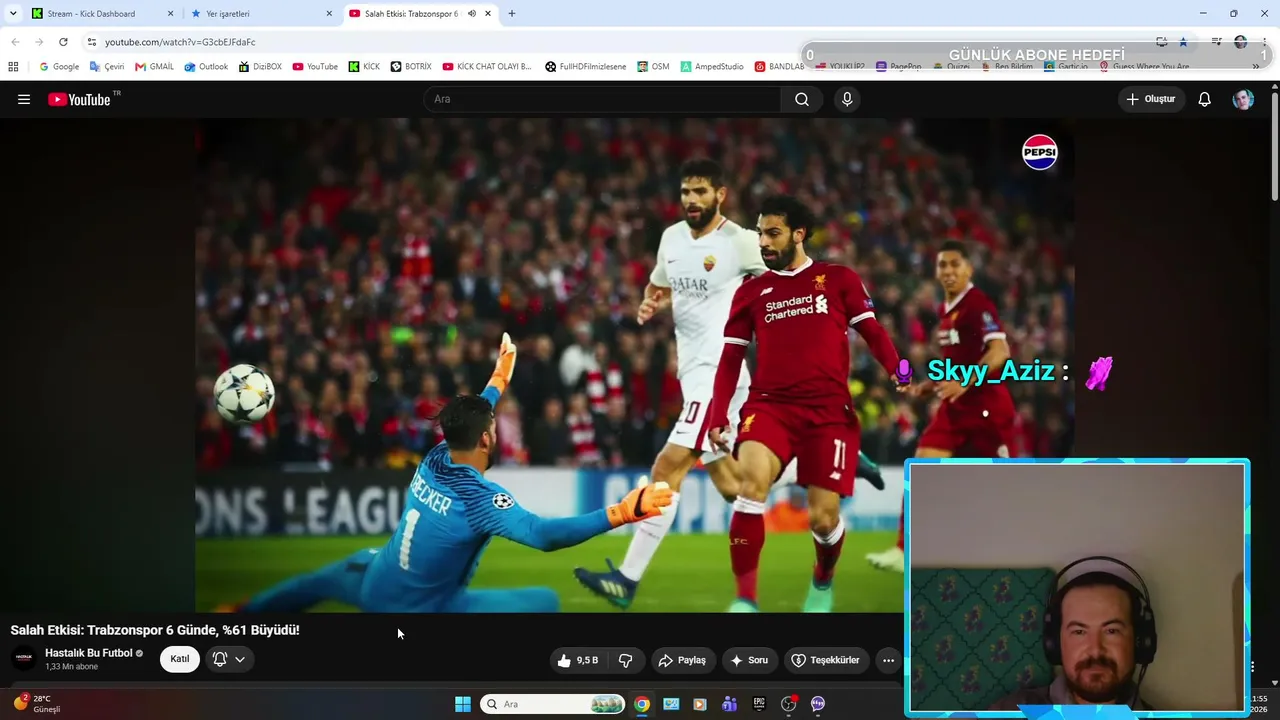The width and height of the screenshot is (1280, 720).
Task: Mute the tab playing Salah Etkisi audio
Action: click(x=472, y=14)
